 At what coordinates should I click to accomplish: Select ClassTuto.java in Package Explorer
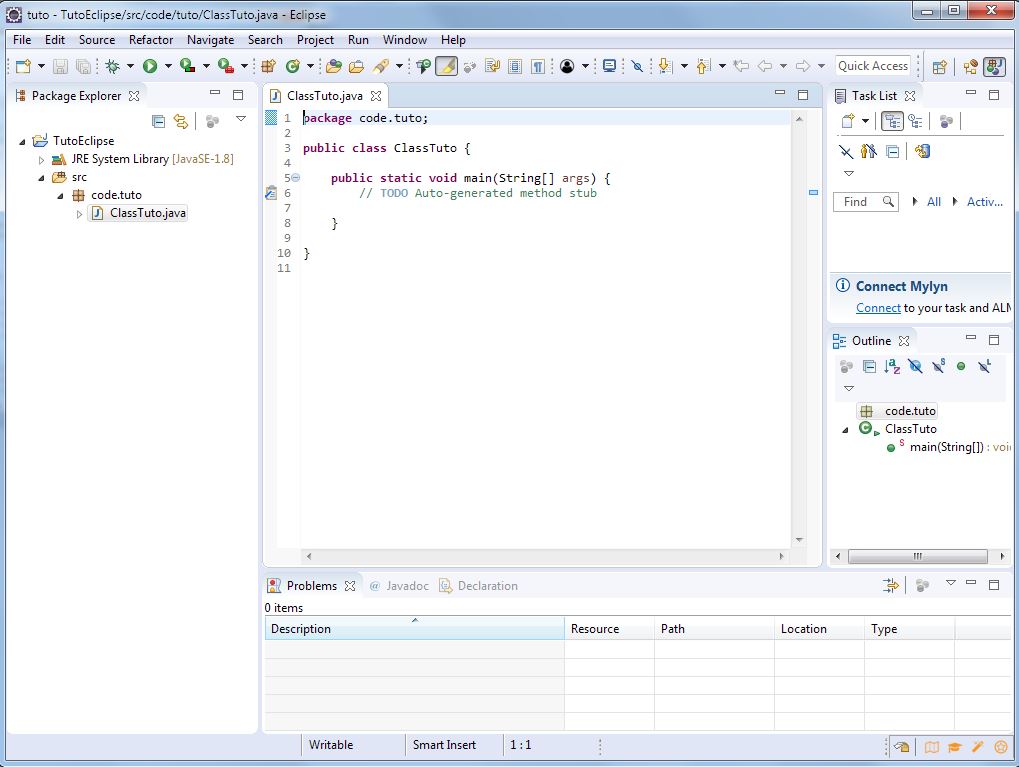tap(147, 213)
